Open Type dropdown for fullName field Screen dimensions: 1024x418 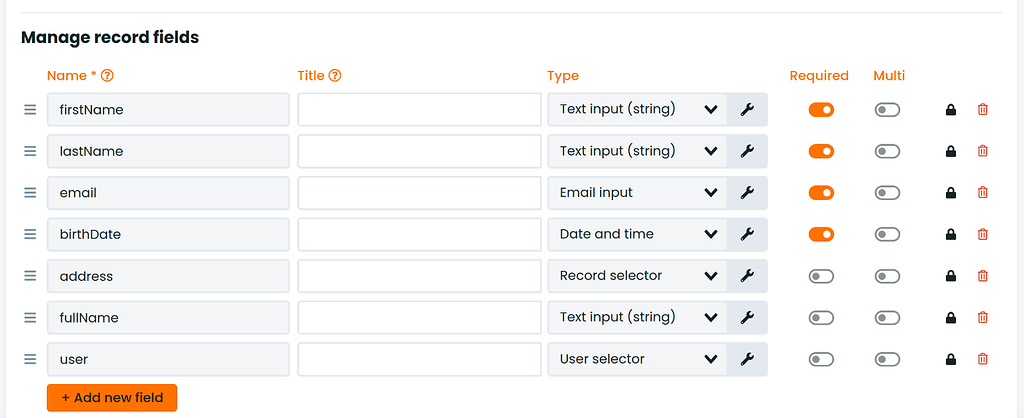point(637,317)
